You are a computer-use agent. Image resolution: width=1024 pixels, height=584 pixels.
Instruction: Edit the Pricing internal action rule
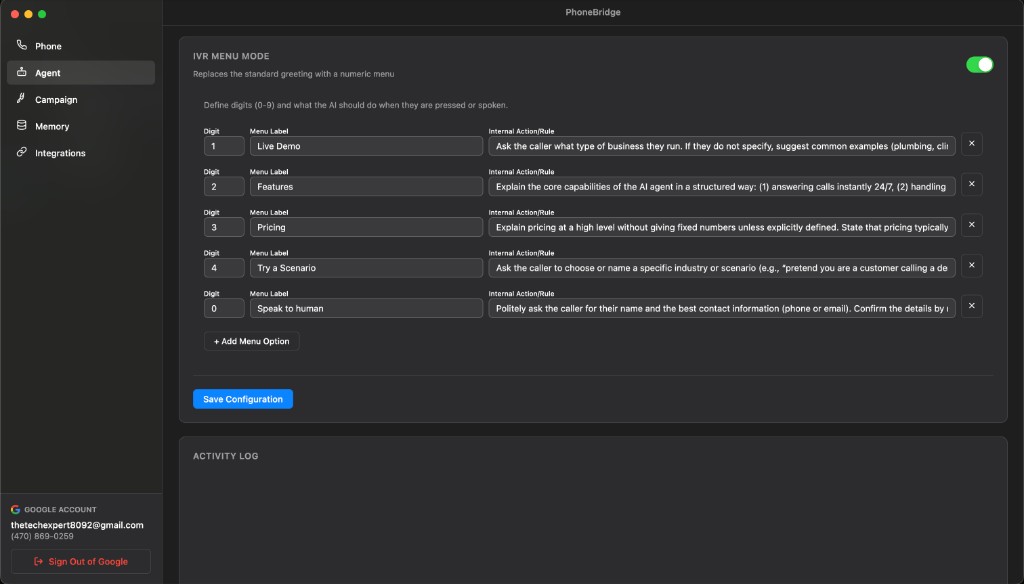tap(722, 227)
